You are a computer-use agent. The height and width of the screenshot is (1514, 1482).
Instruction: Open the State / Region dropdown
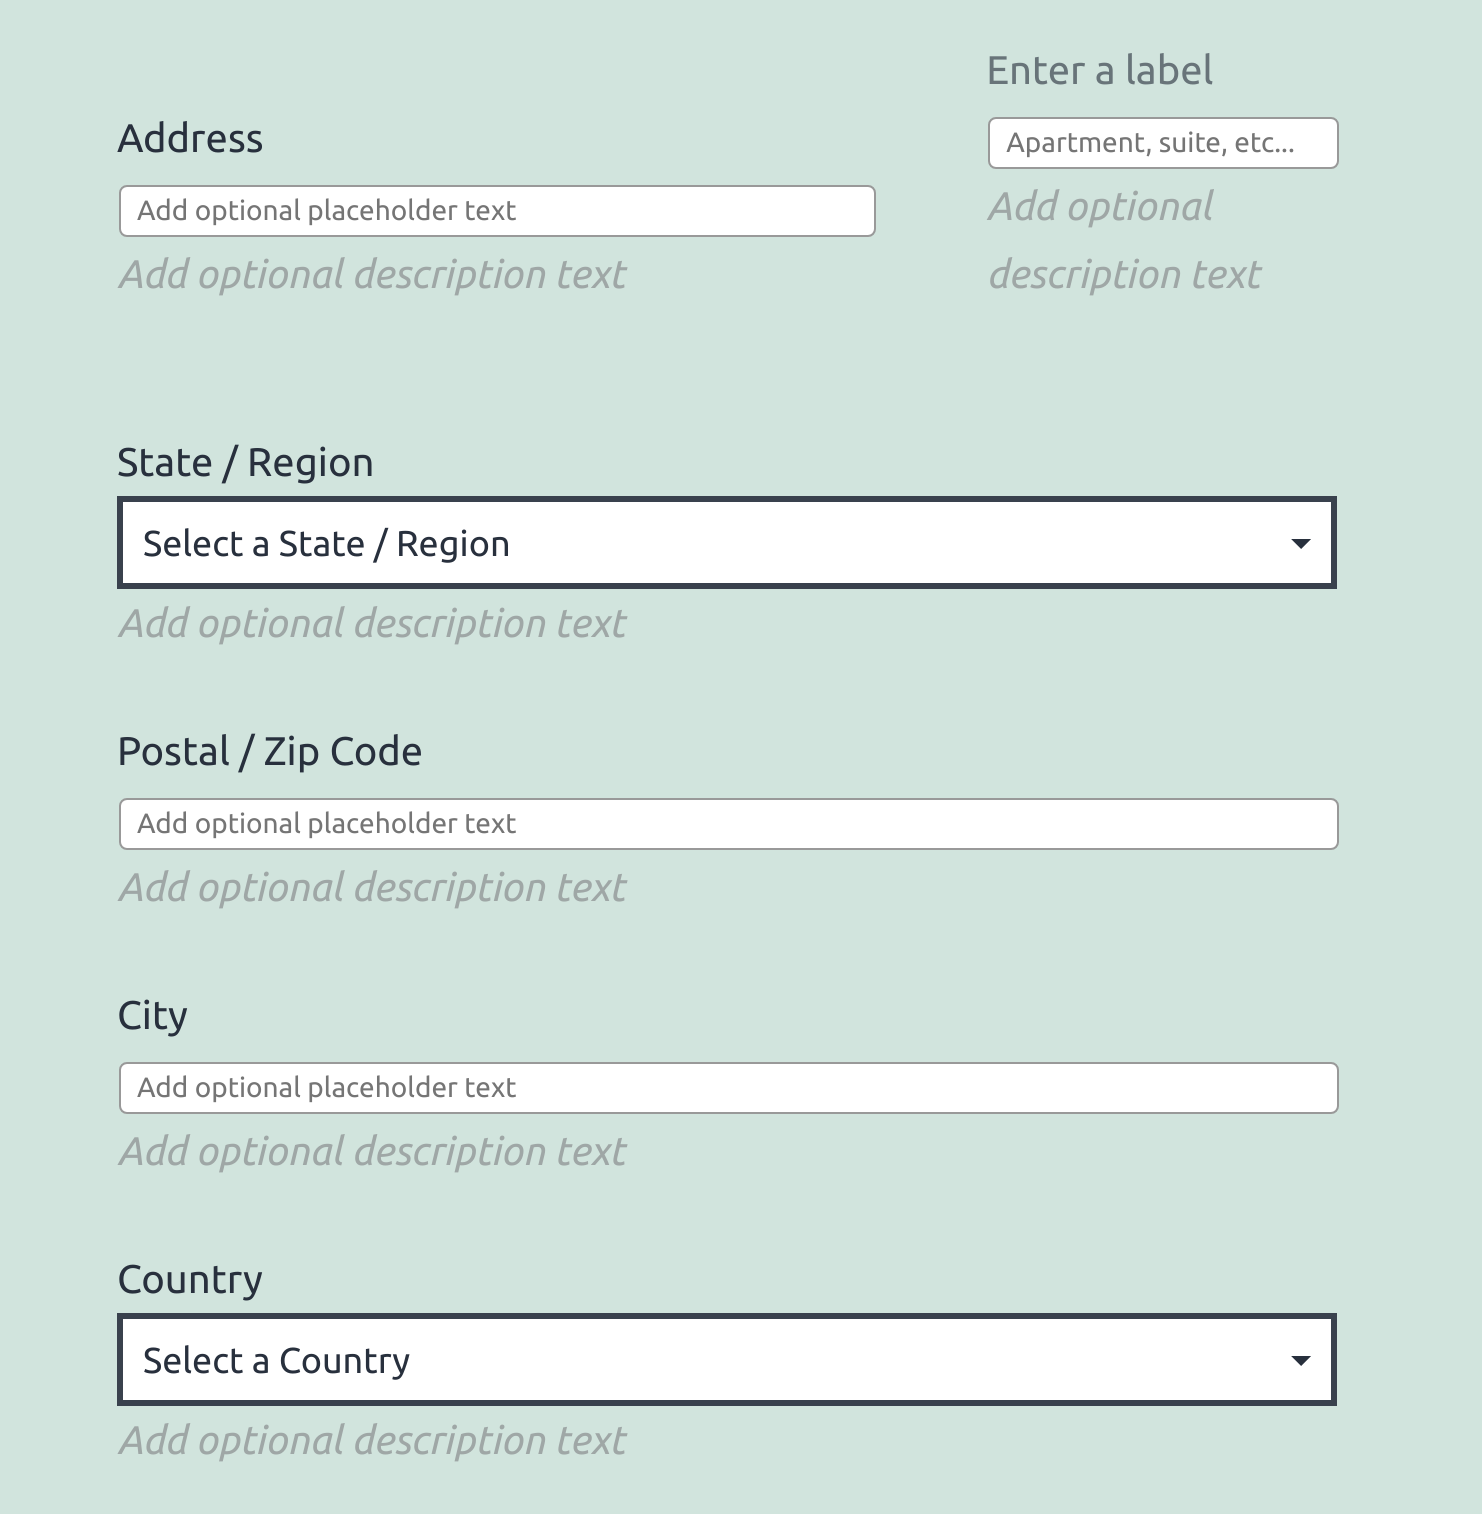(x=727, y=542)
